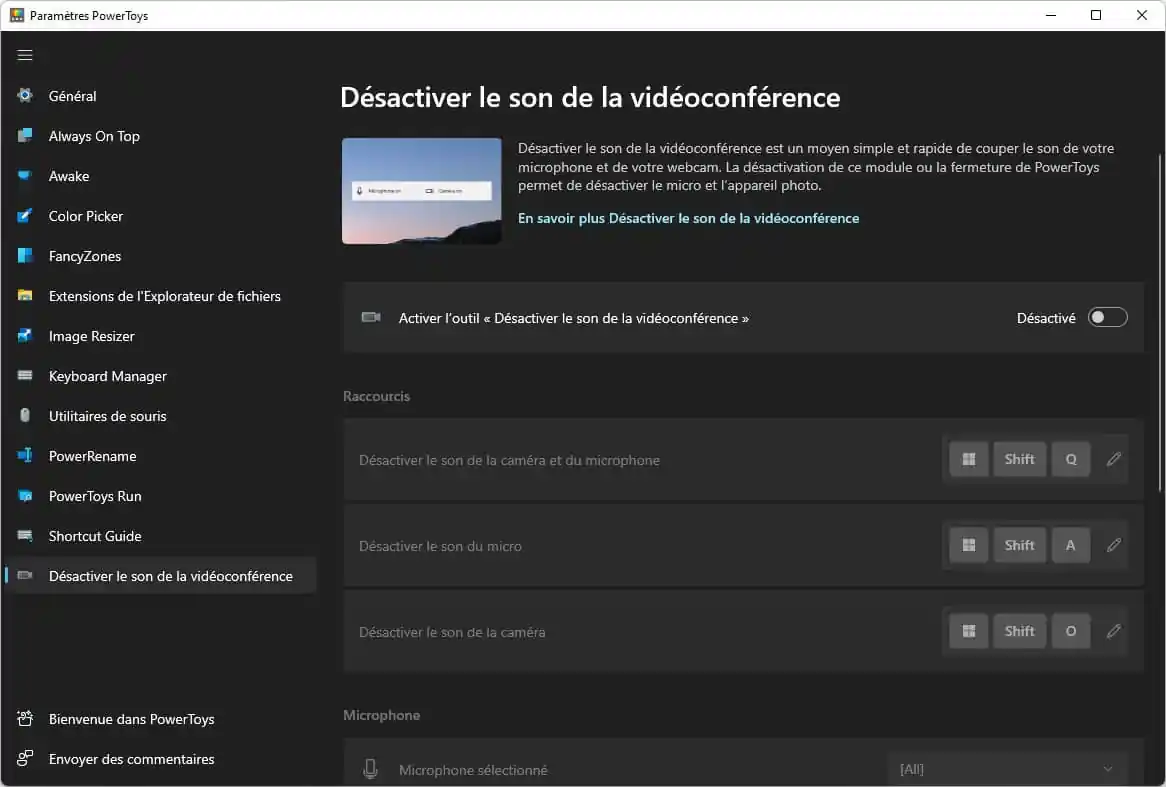Select the 'Désactiver le son du micro' row
The width and height of the screenshot is (1166, 787).
coord(743,545)
